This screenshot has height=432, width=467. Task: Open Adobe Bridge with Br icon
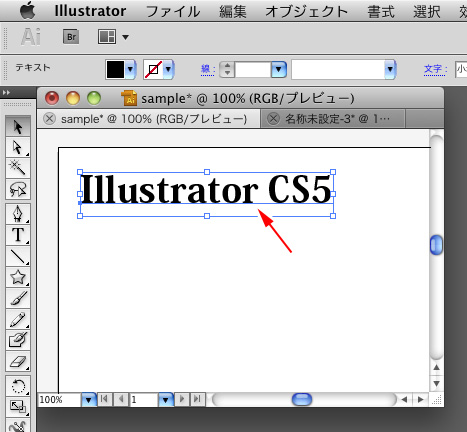(71, 37)
